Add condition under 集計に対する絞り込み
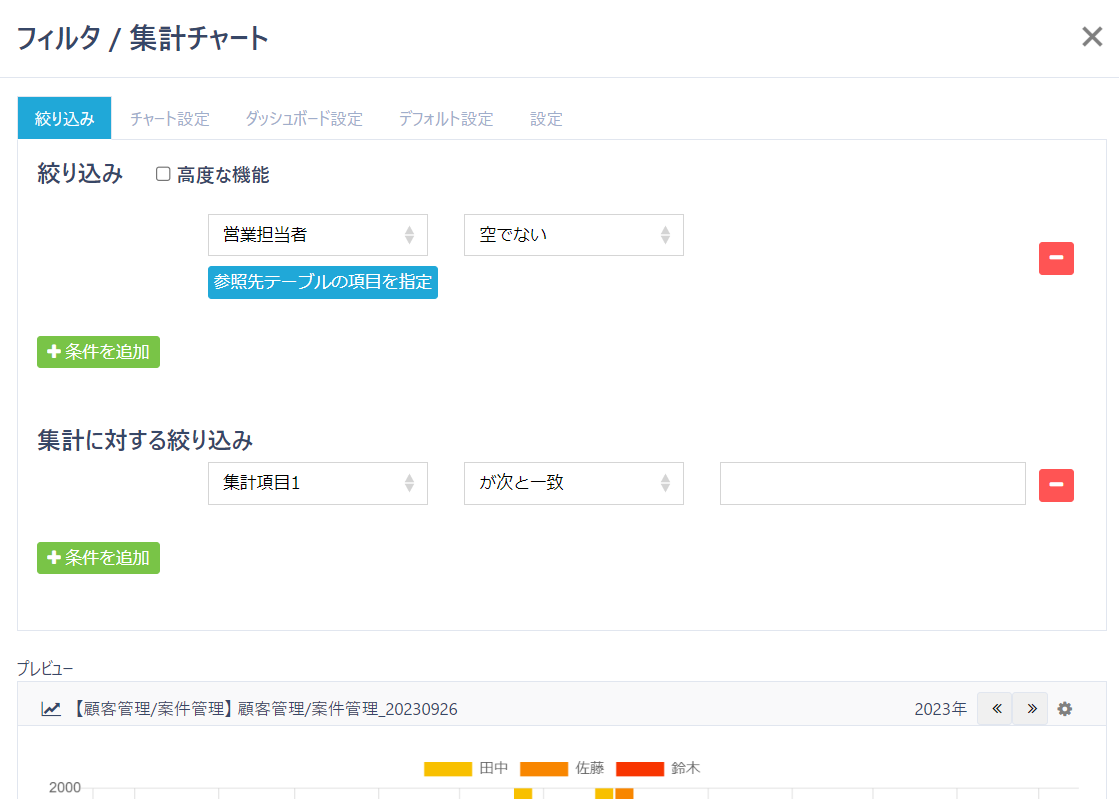 [x=98, y=558]
